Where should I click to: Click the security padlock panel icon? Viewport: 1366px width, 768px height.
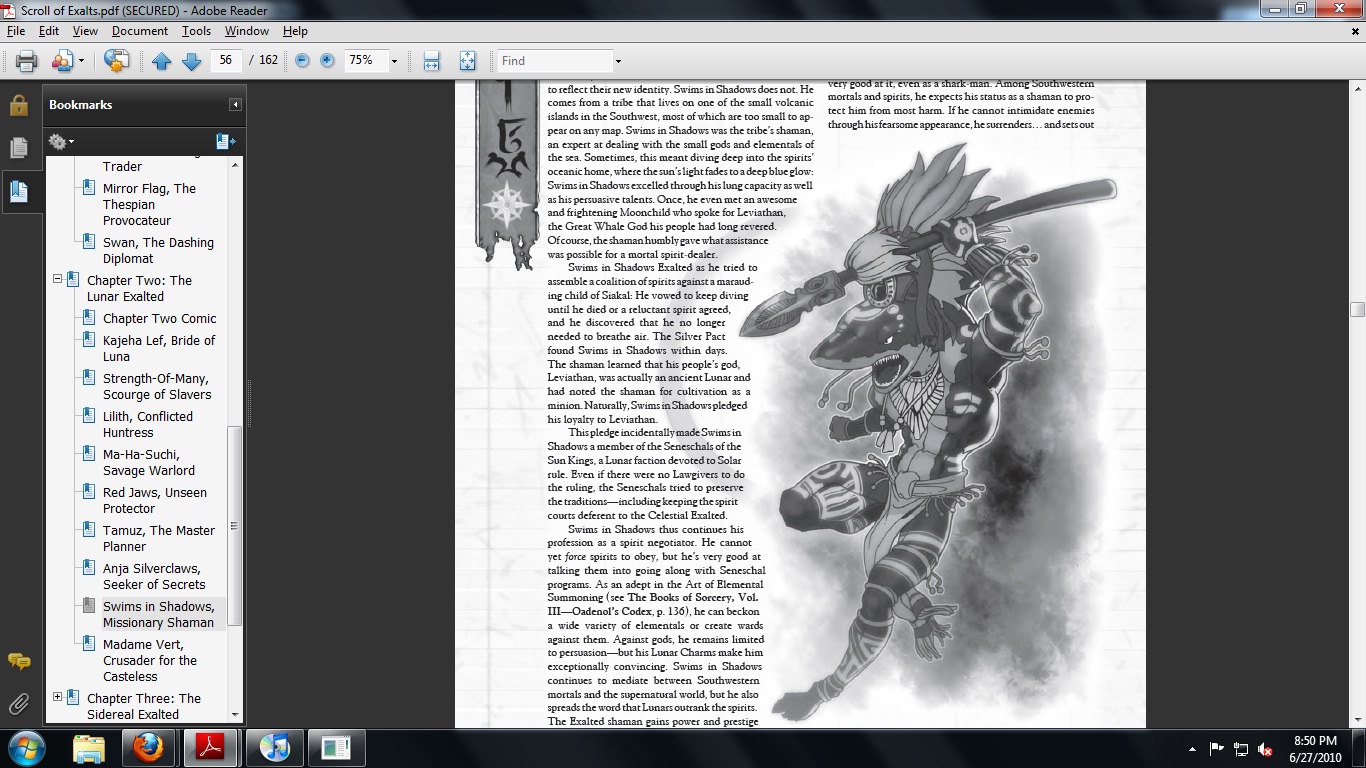pos(19,105)
